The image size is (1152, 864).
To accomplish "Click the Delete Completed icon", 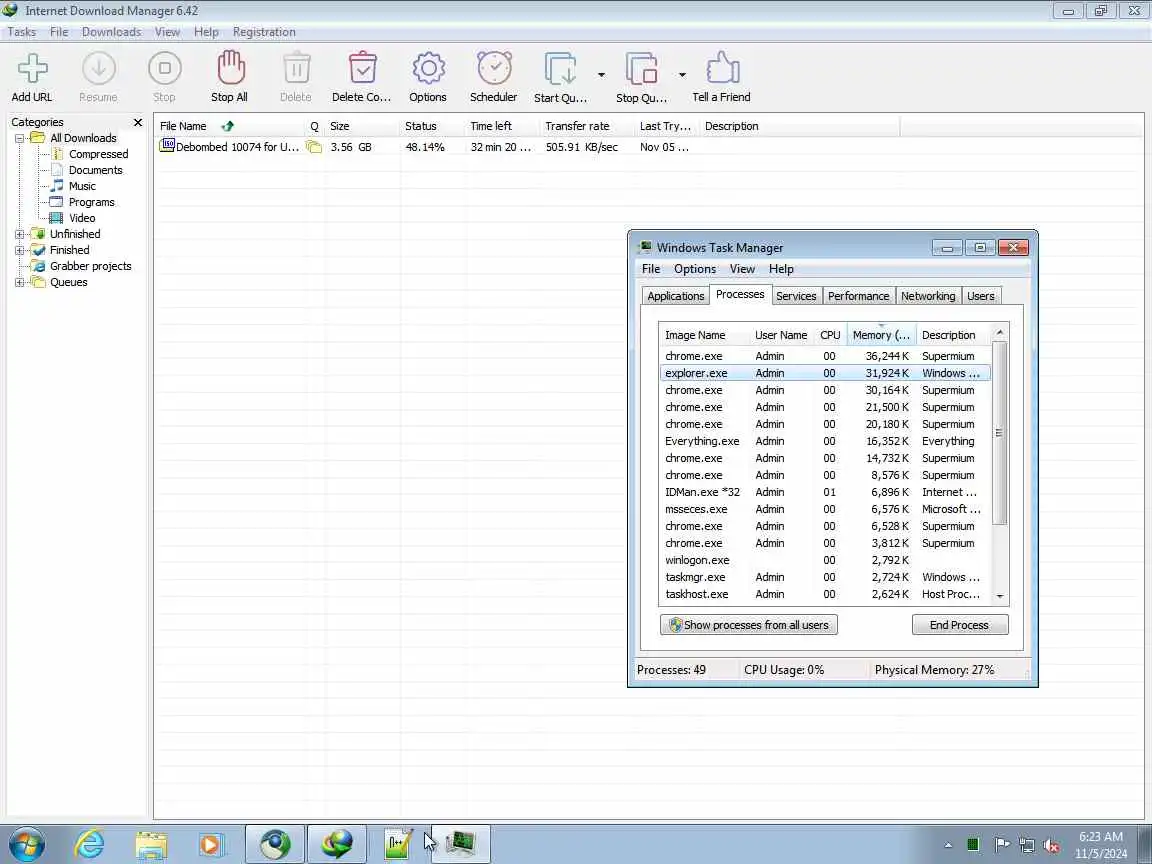I will [x=362, y=68].
